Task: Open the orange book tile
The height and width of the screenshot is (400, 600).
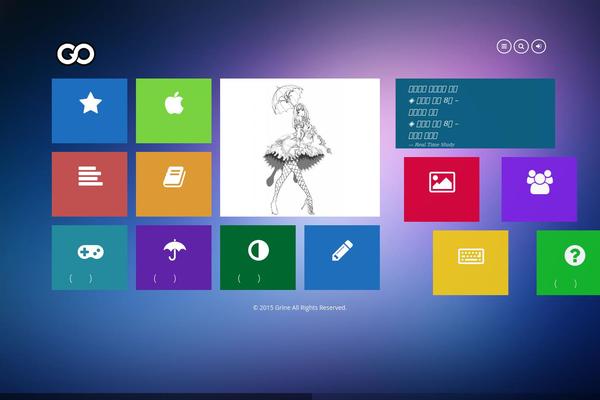Action: coord(174,184)
